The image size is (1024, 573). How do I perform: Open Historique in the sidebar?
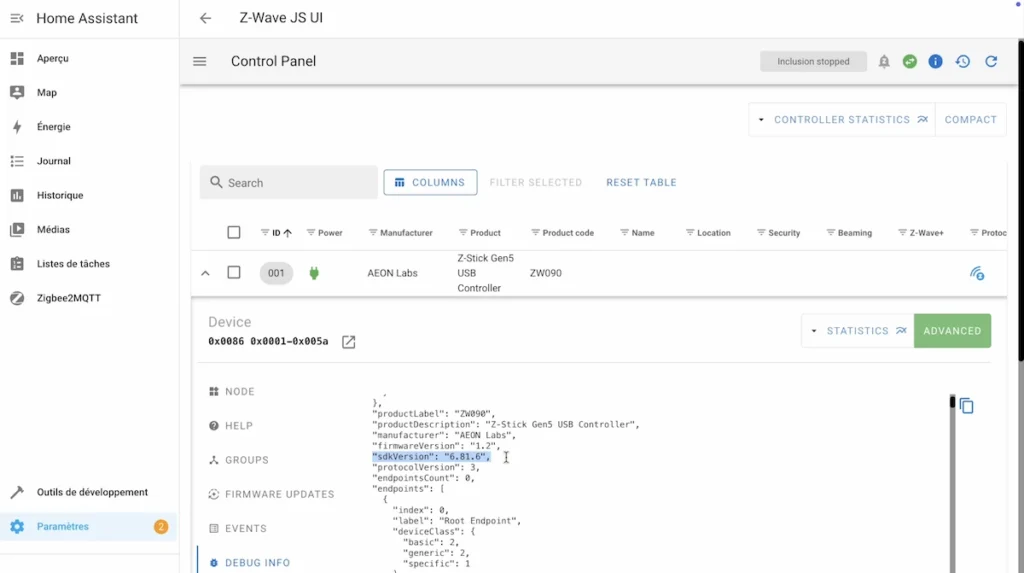[x=89, y=195]
